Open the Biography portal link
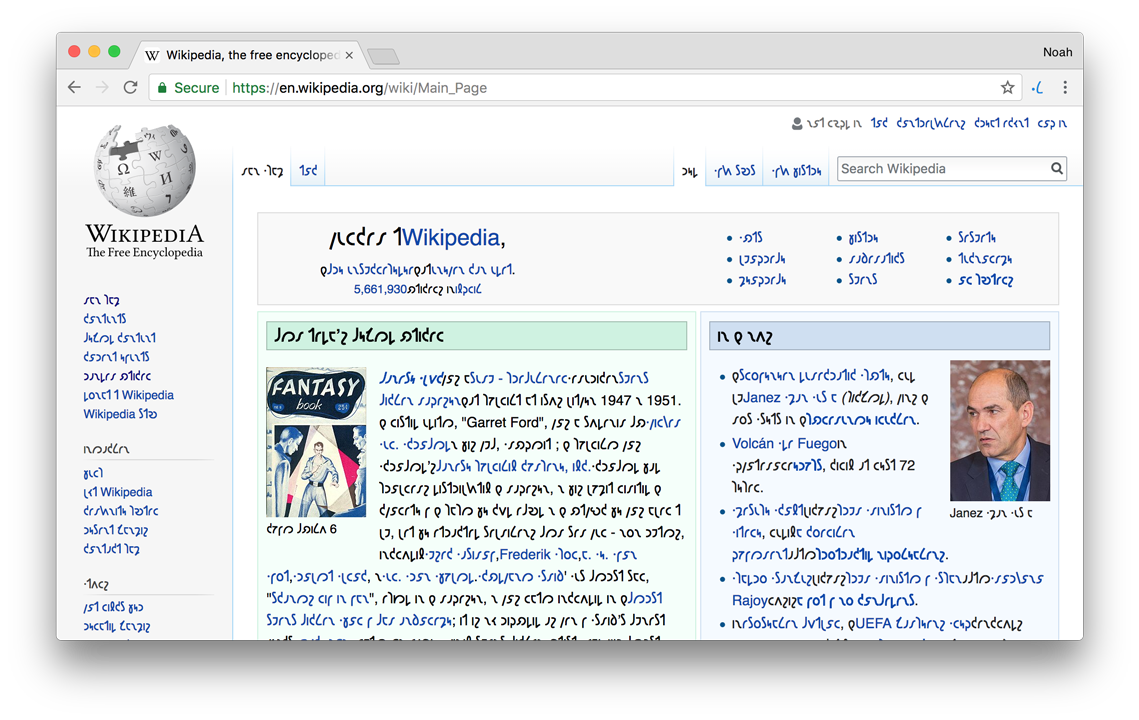This screenshot has width=1139, height=720. 762,259
